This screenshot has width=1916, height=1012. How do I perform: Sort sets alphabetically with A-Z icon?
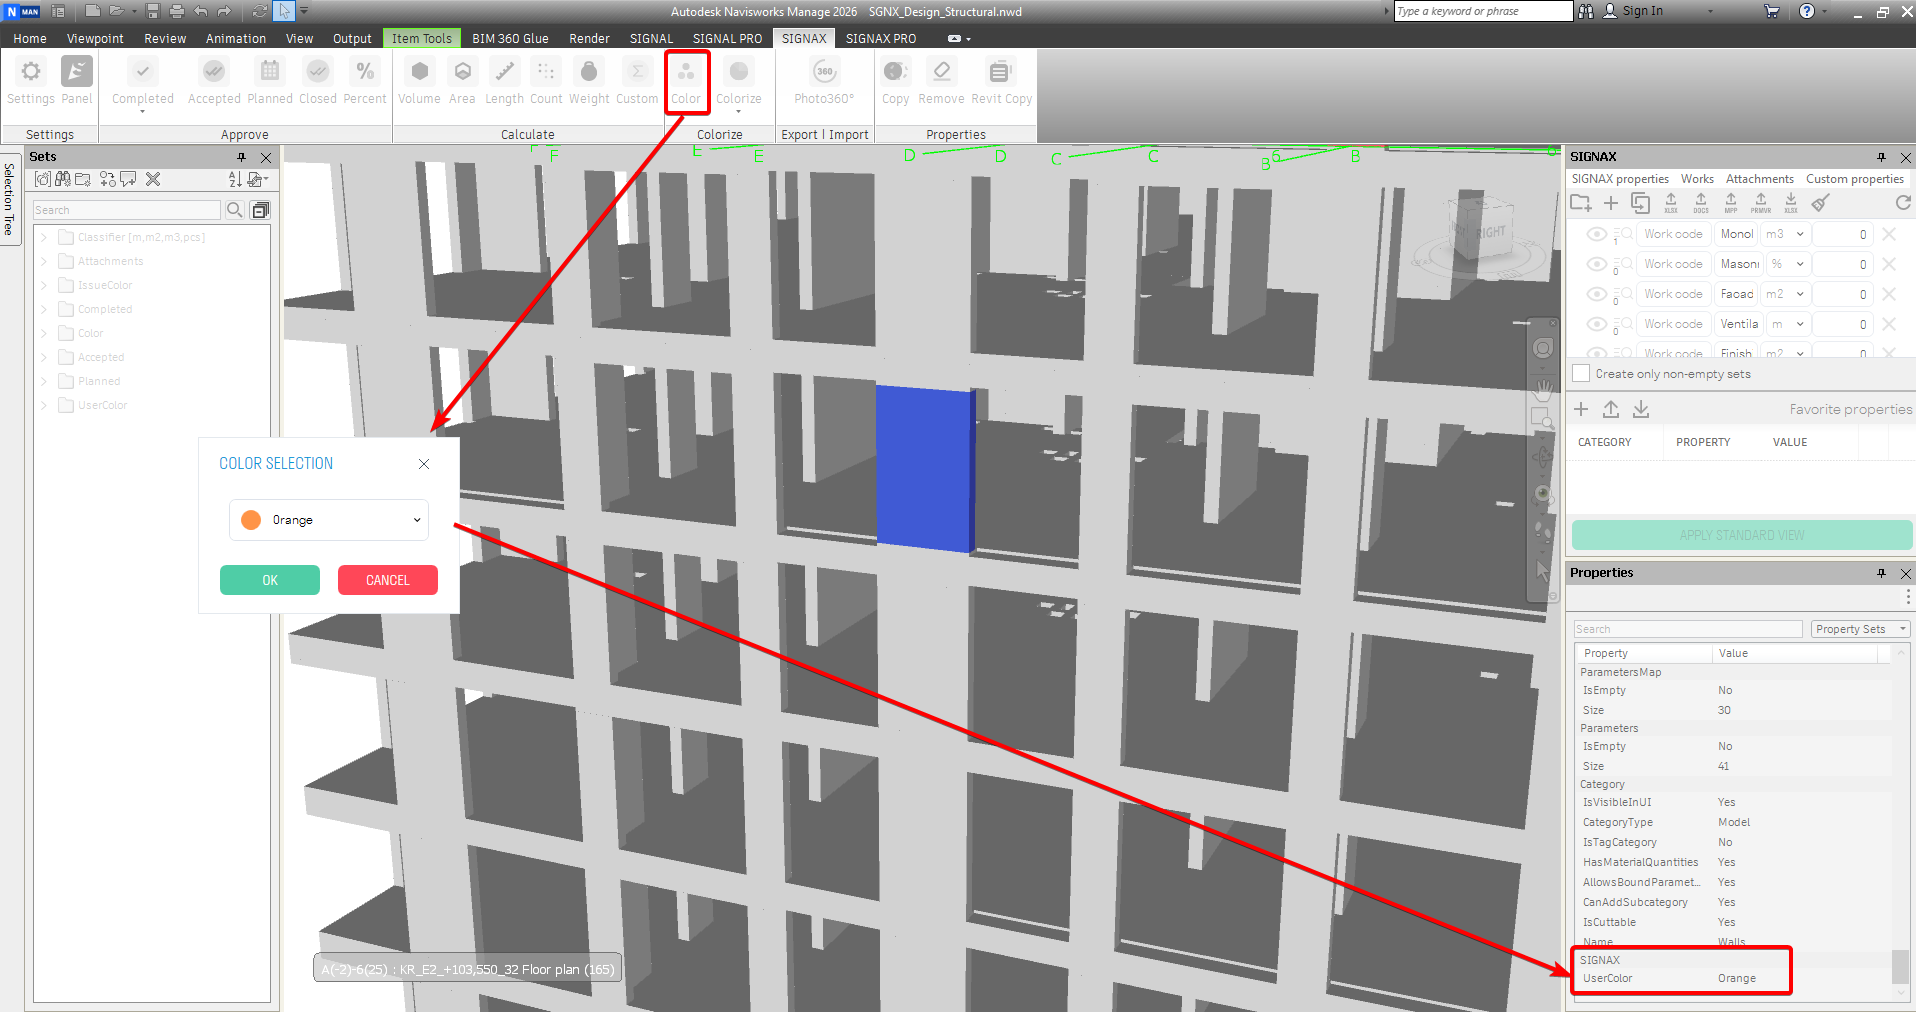pyautogui.click(x=235, y=179)
